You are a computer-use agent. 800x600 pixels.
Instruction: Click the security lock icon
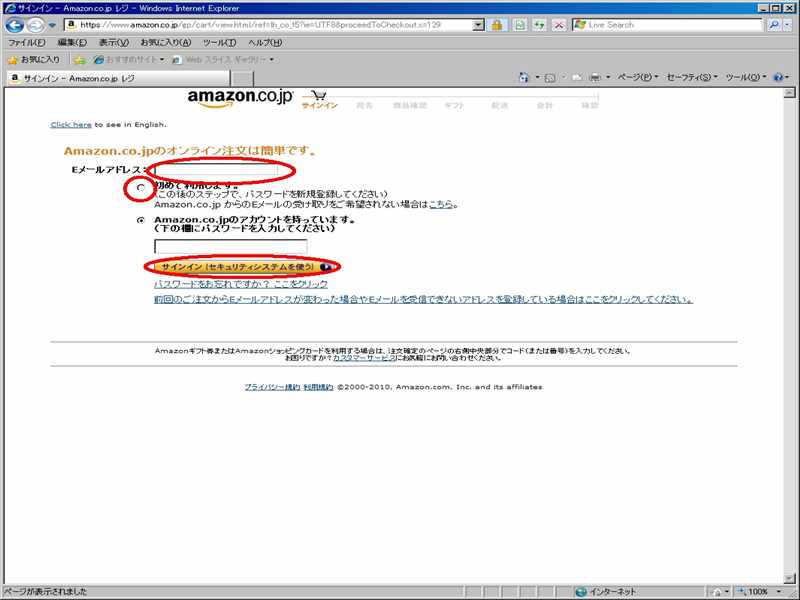pos(496,25)
